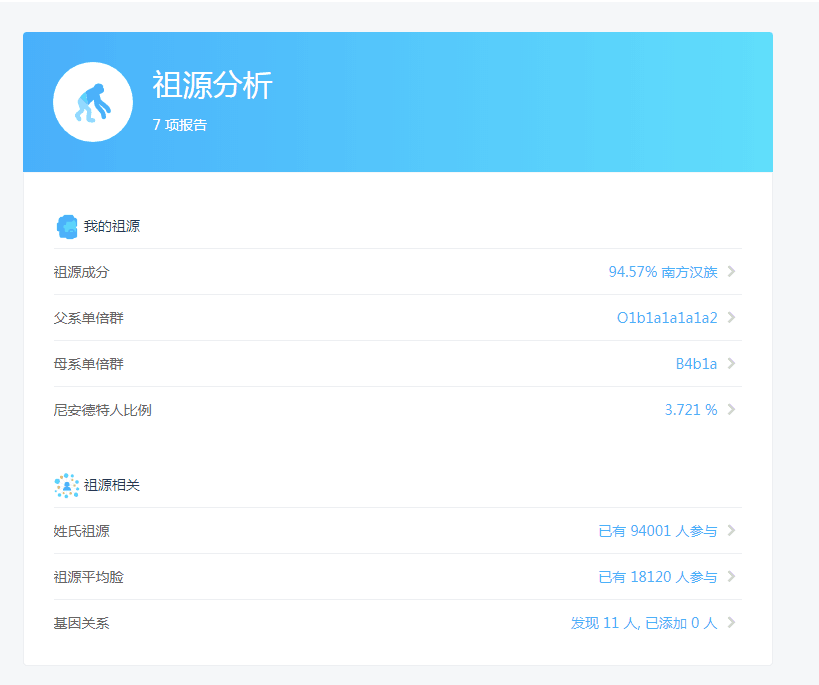Expand the 母系单倍群 row chevron
Image resolution: width=819 pixels, height=685 pixels.
tap(731, 363)
